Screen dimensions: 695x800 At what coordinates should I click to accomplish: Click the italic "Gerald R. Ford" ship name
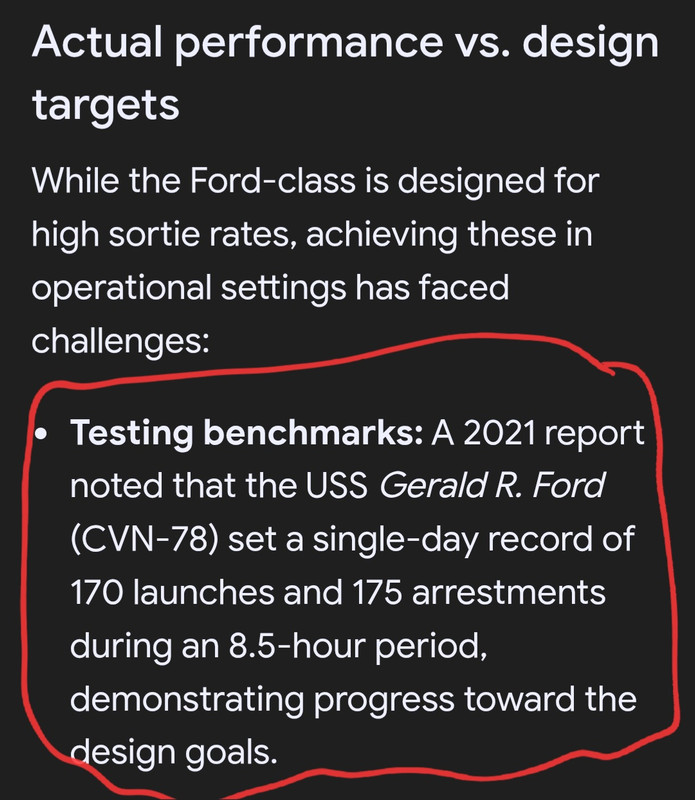click(492, 485)
